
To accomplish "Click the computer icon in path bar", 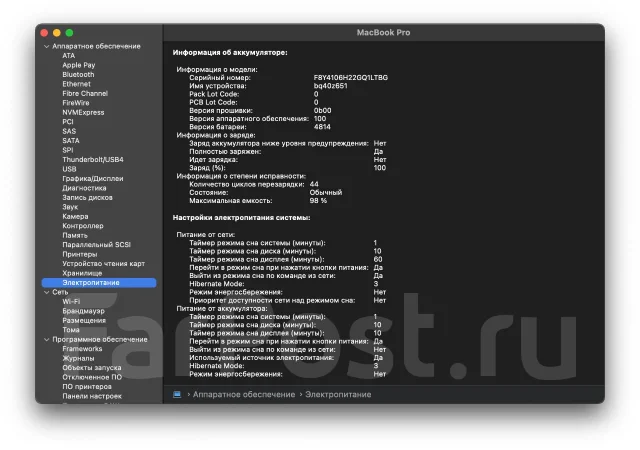I will pyautogui.click(x=177, y=394).
